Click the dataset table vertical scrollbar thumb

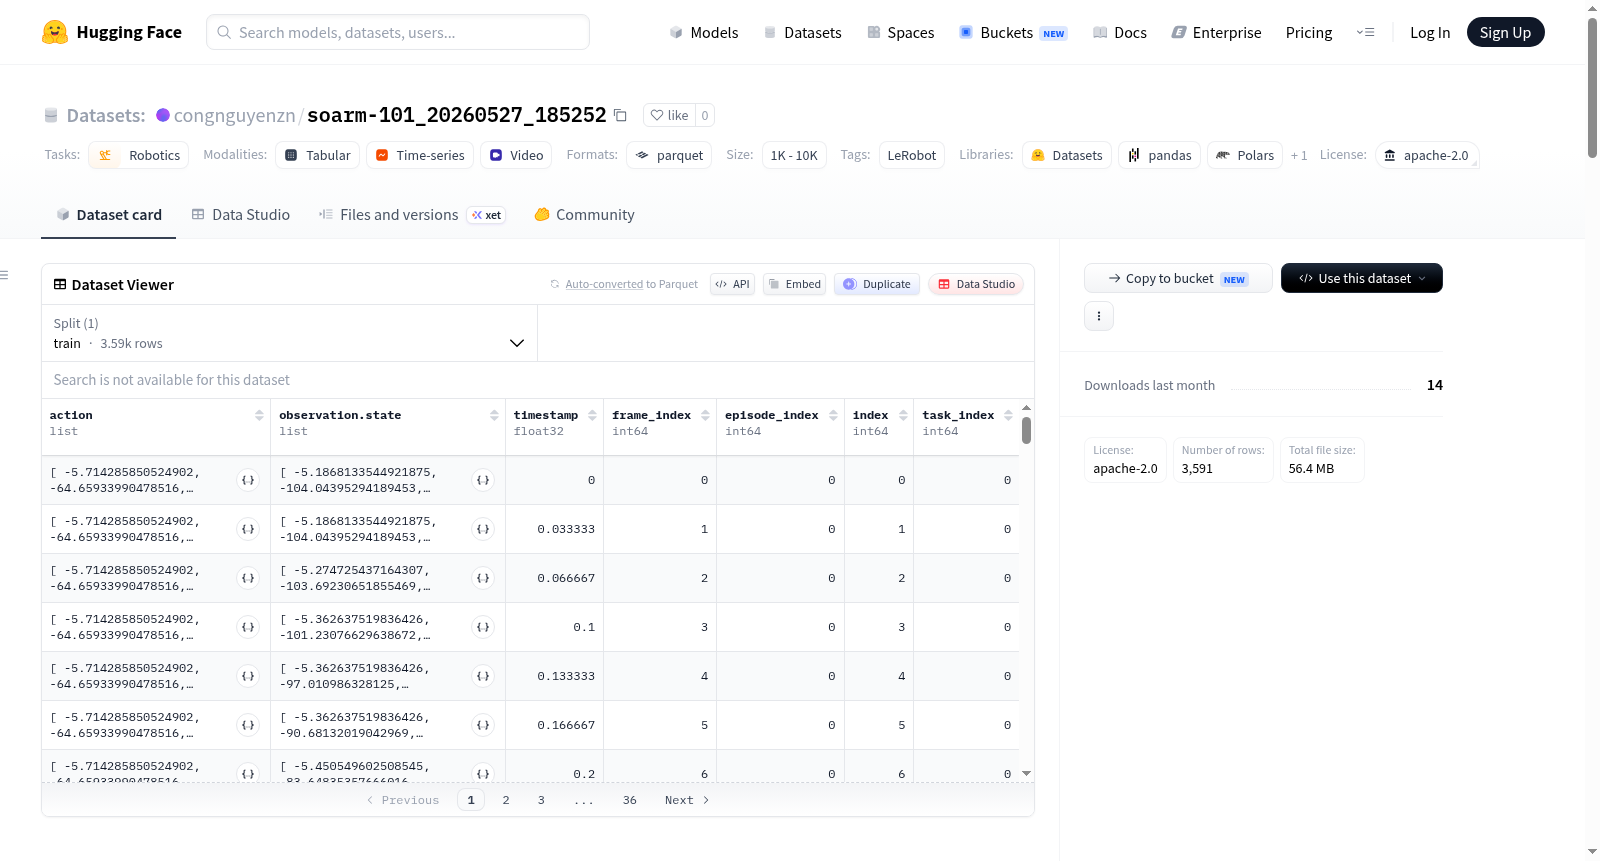[1026, 430]
